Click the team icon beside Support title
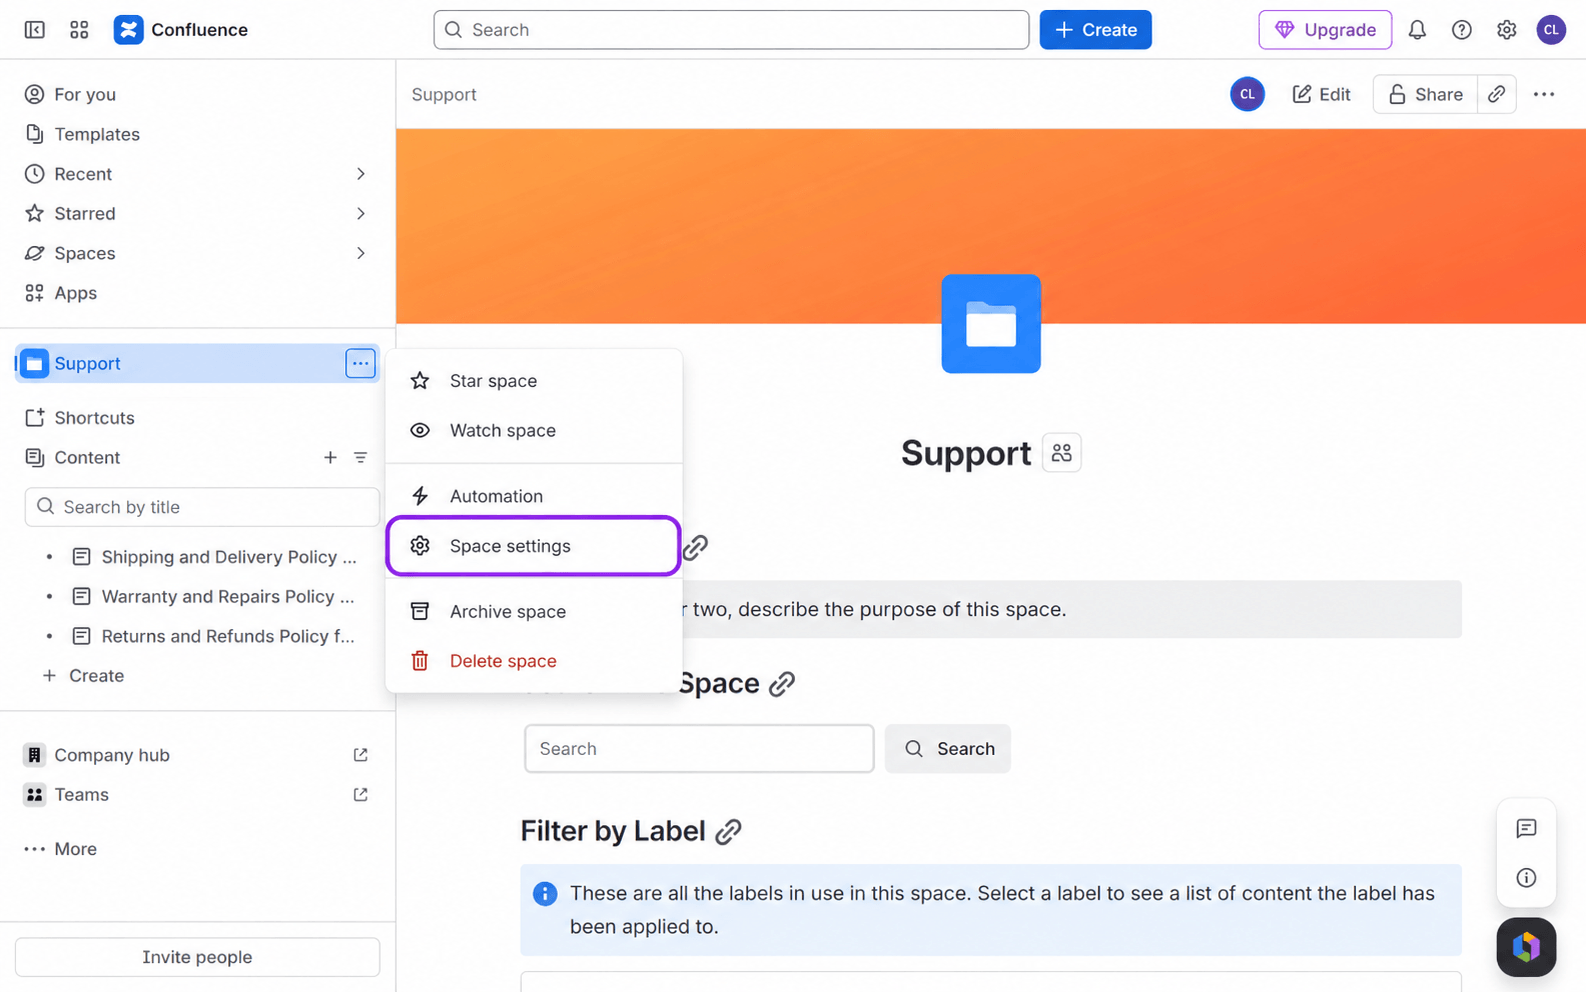Image resolution: width=1586 pixels, height=992 pixels. click(x=1061, y=453)
